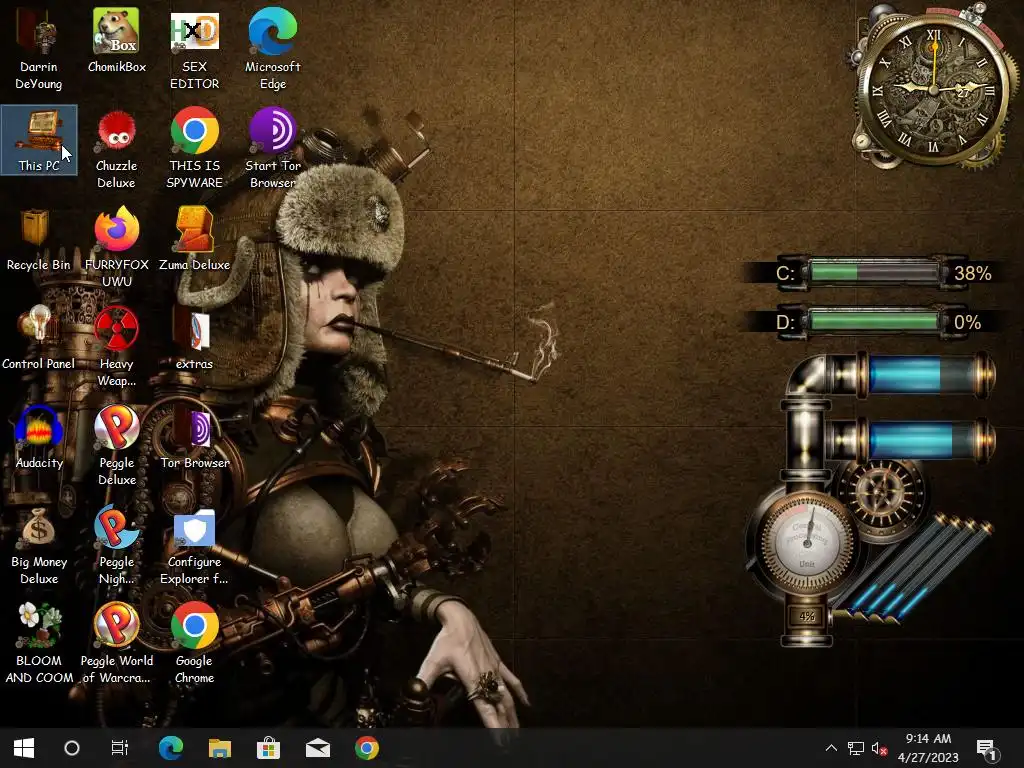Show hidden system tray icons
This screenshot has width=1024, height=768.
coord(831,748)
